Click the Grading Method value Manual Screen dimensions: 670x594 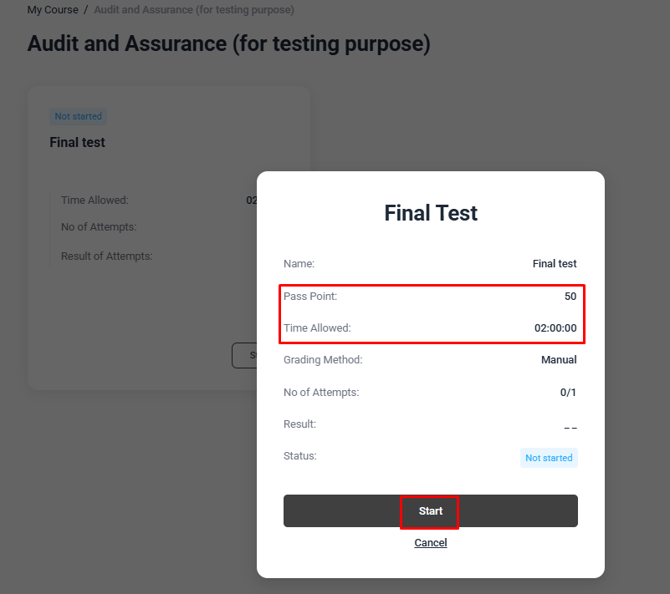(559, 360)
